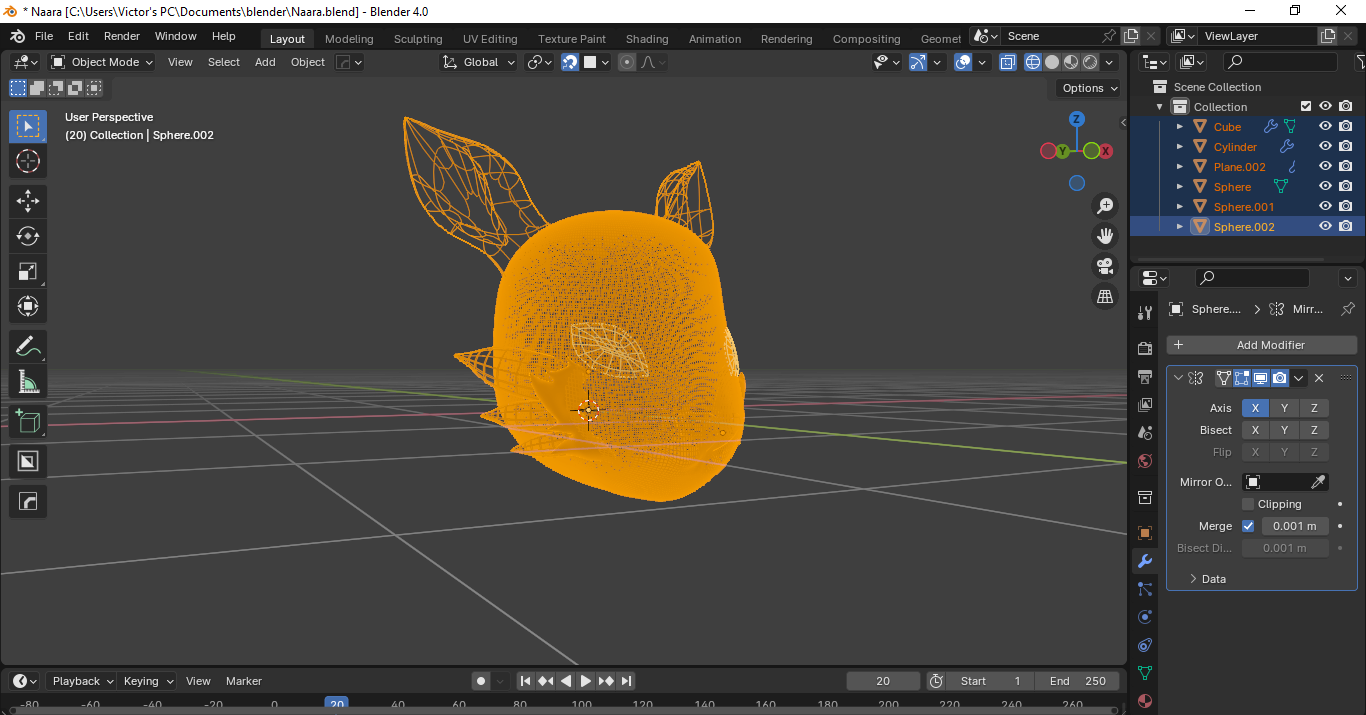Open the viewport Add menu

pyautogui.click(x=265, y=62)
